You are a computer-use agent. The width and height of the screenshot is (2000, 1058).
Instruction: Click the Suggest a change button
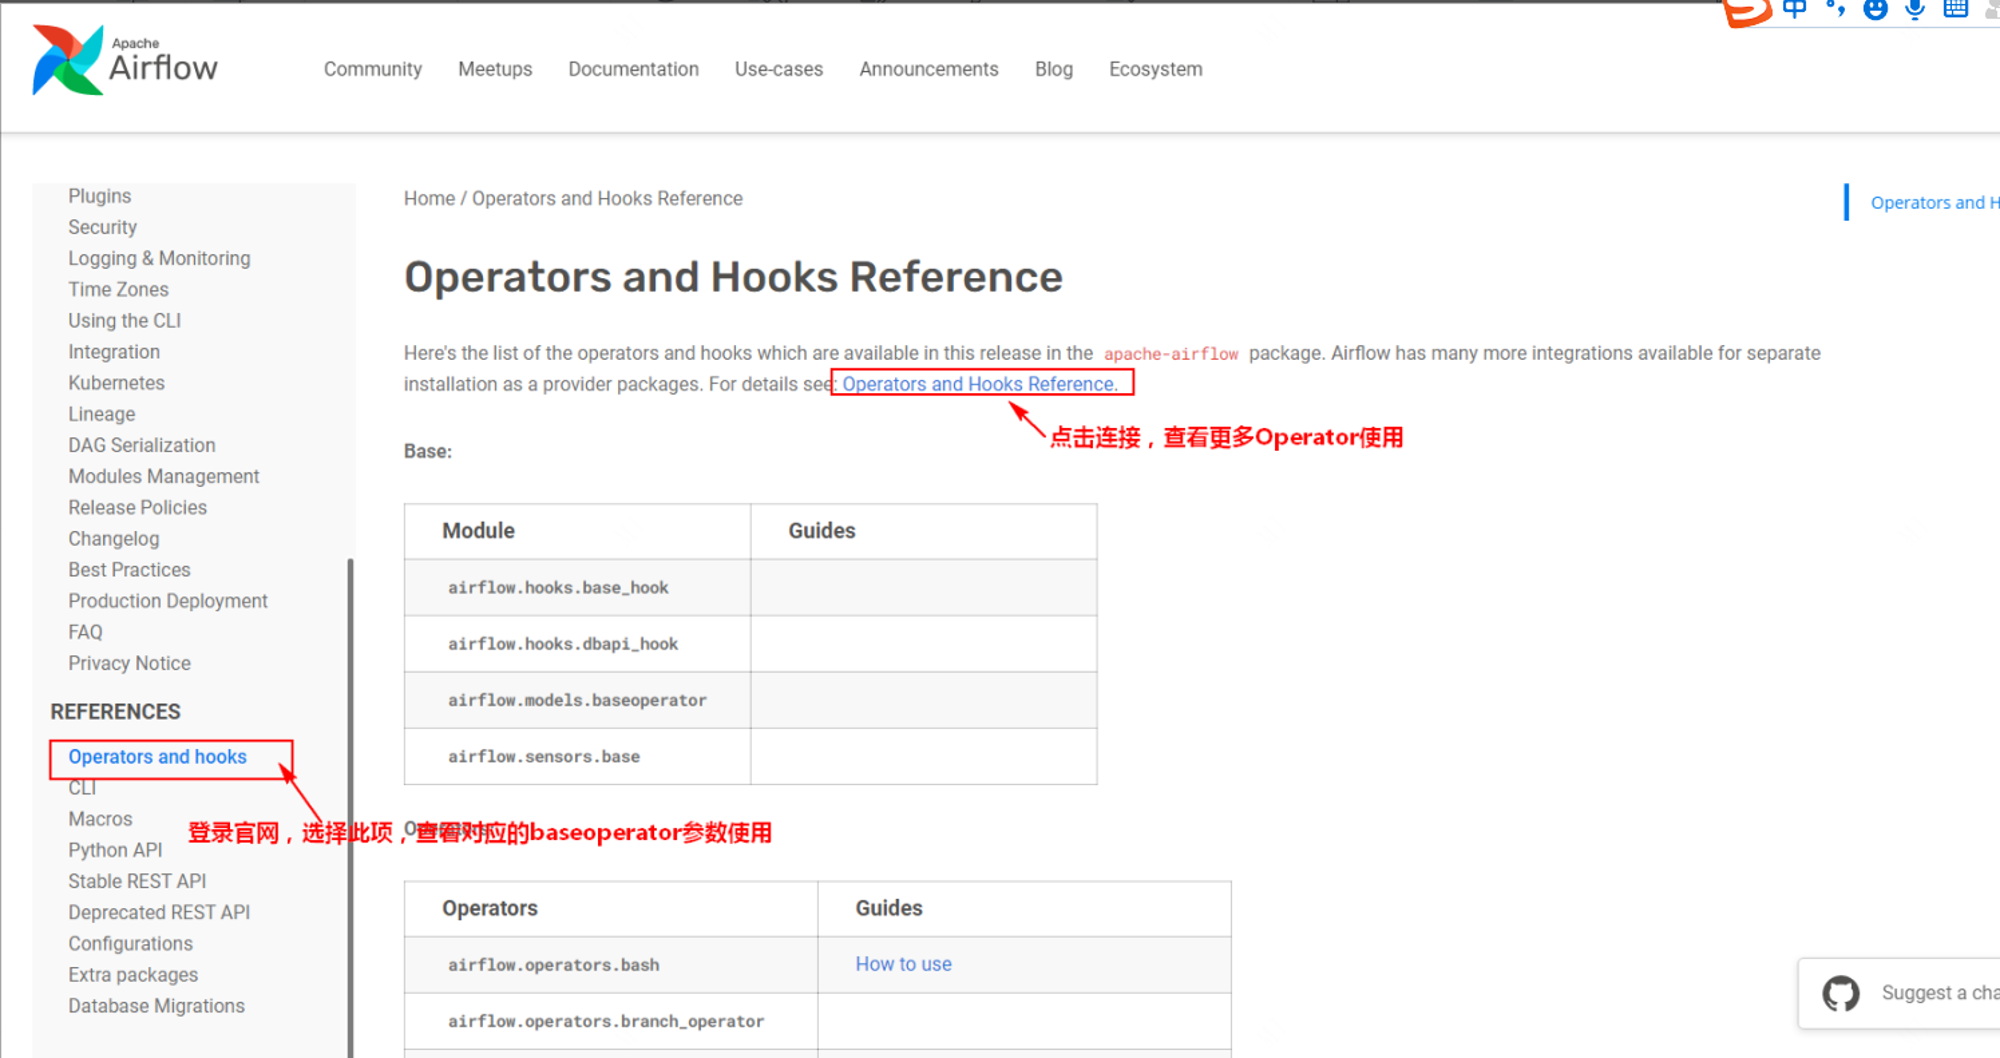pyautogui.click(x=1899, y=993)
